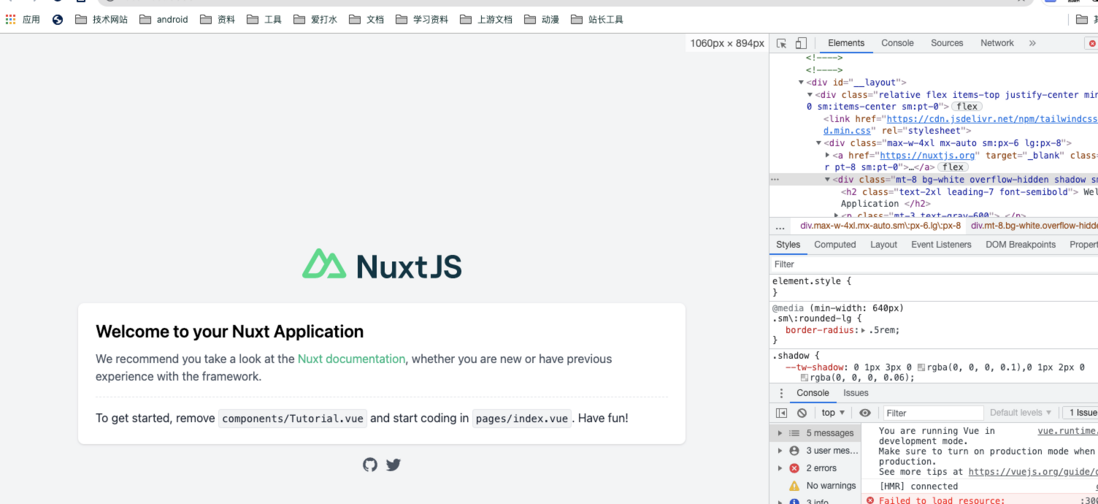Image resolution: width=1098 pixels, height=504 pixels.
Task: Click the 1 Issue button
Action: click(x=1079, y=413)
